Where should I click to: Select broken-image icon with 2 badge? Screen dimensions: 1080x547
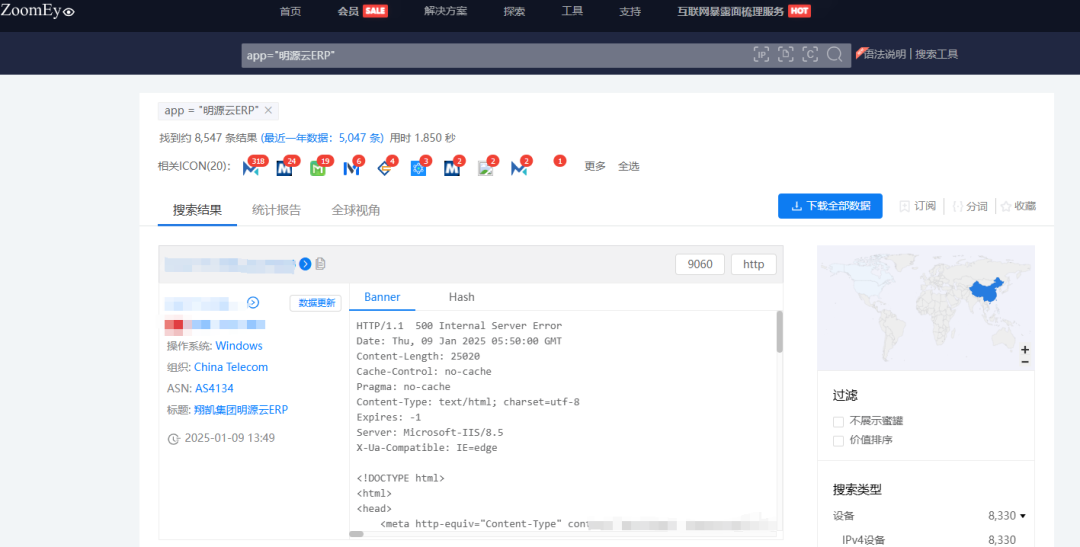pos(486,167)
